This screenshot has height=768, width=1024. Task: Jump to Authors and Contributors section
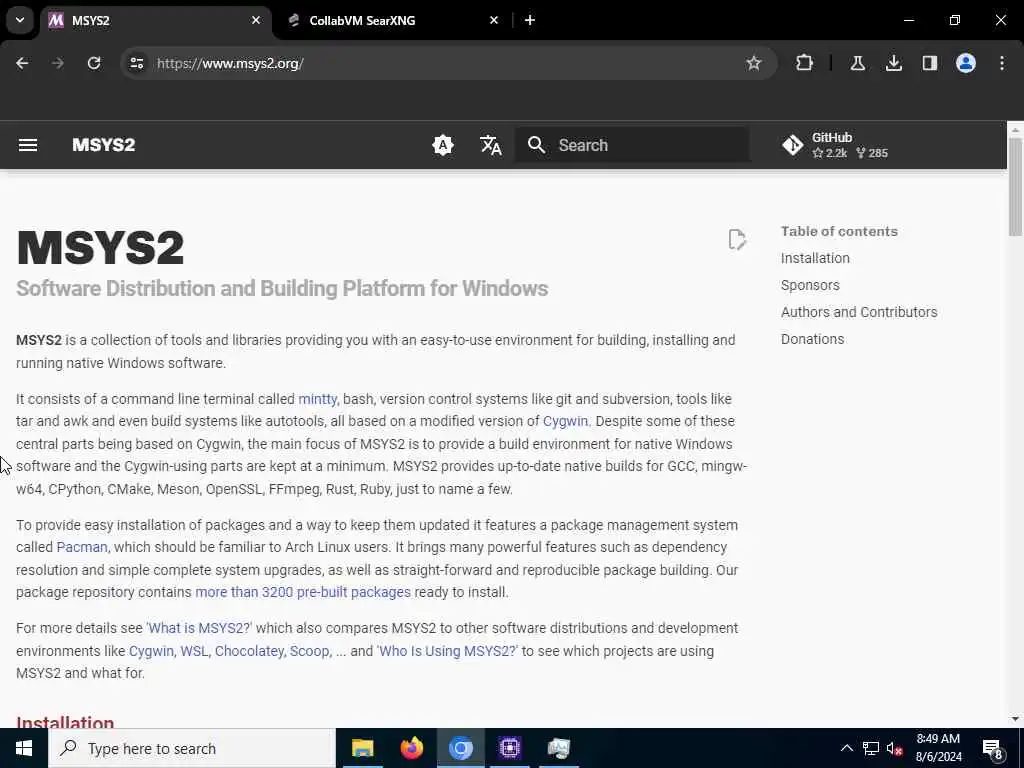click(859, 312)
